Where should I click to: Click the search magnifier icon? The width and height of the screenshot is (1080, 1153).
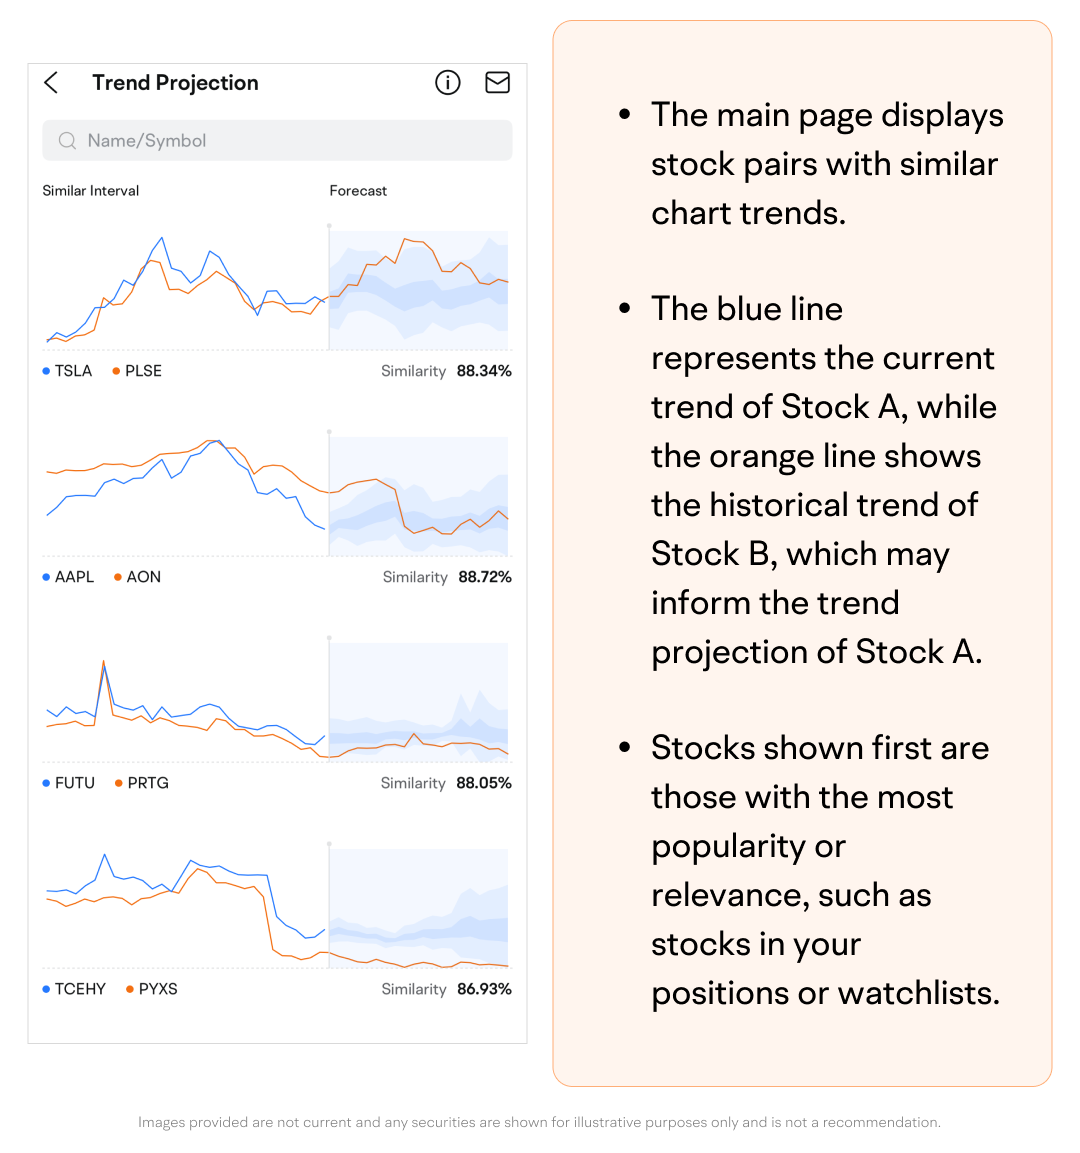67,141
